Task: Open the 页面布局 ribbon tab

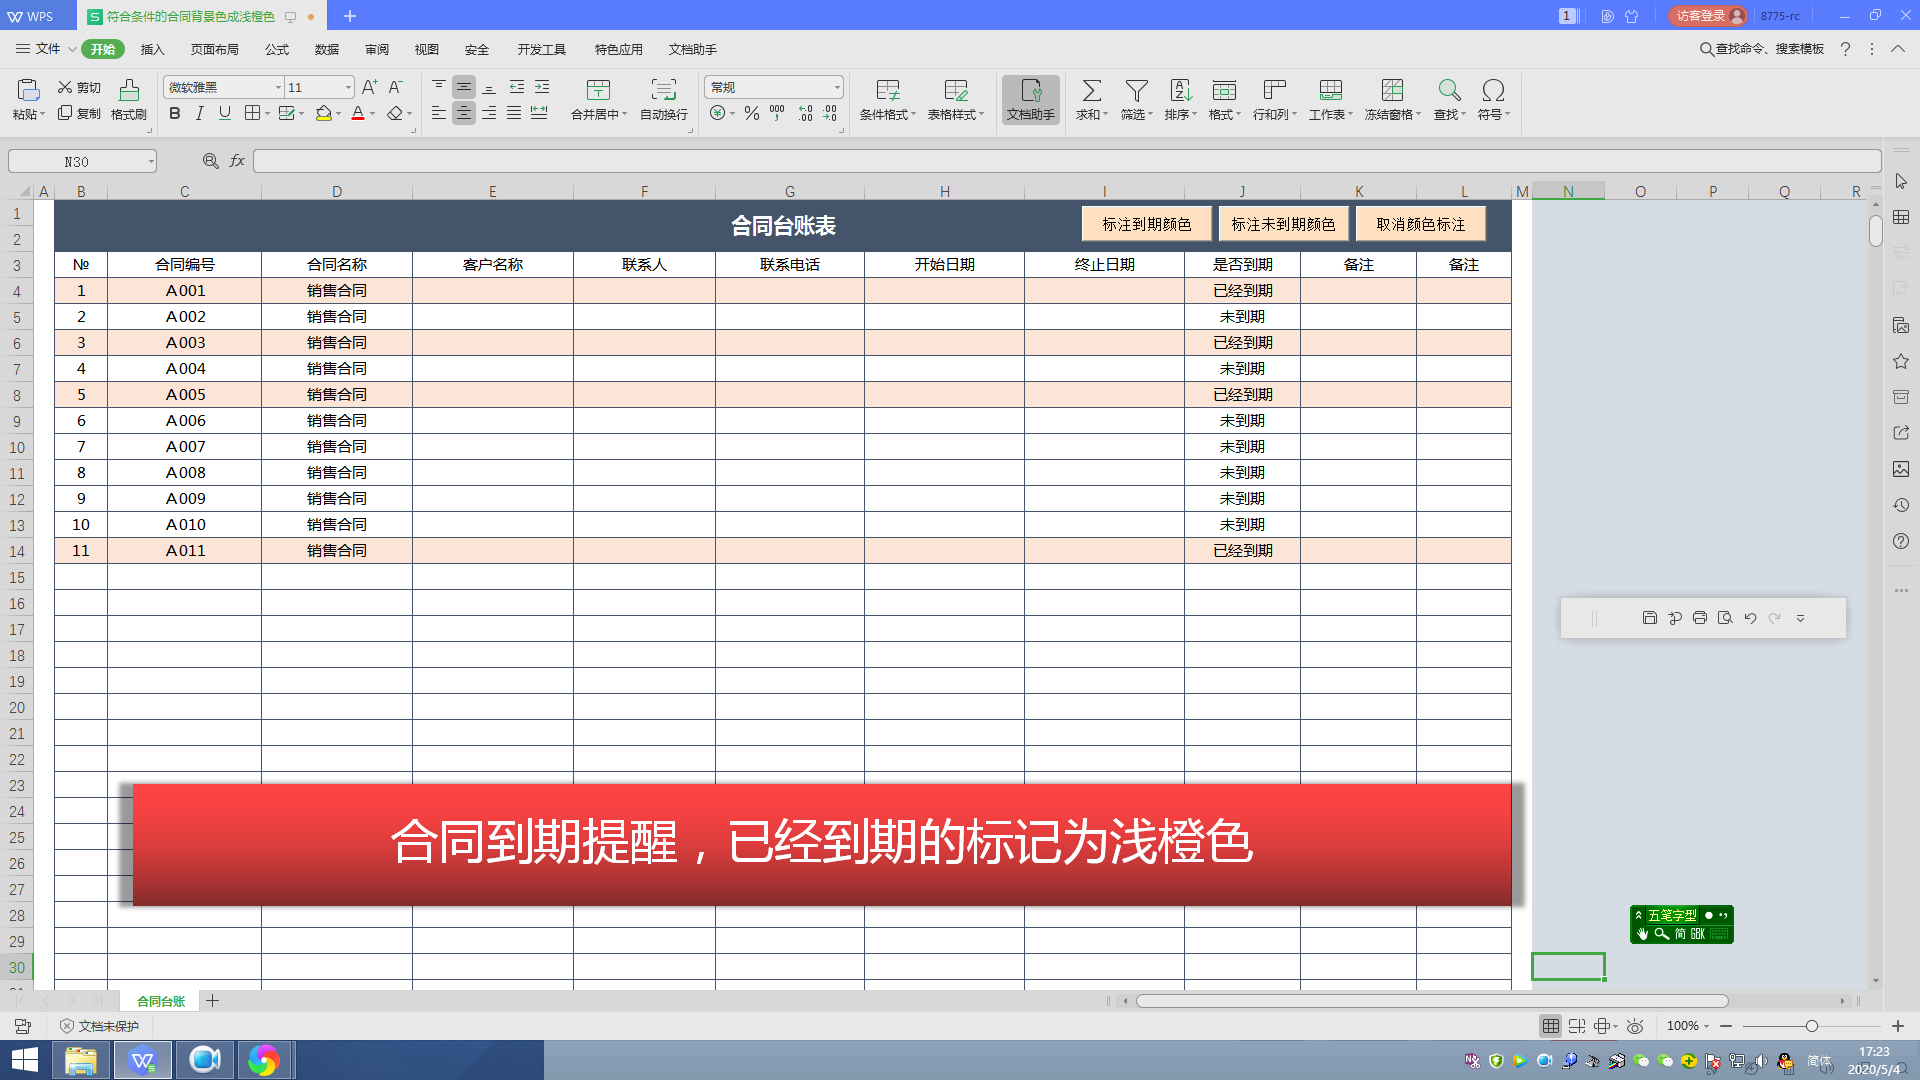Action: (215, 49)
